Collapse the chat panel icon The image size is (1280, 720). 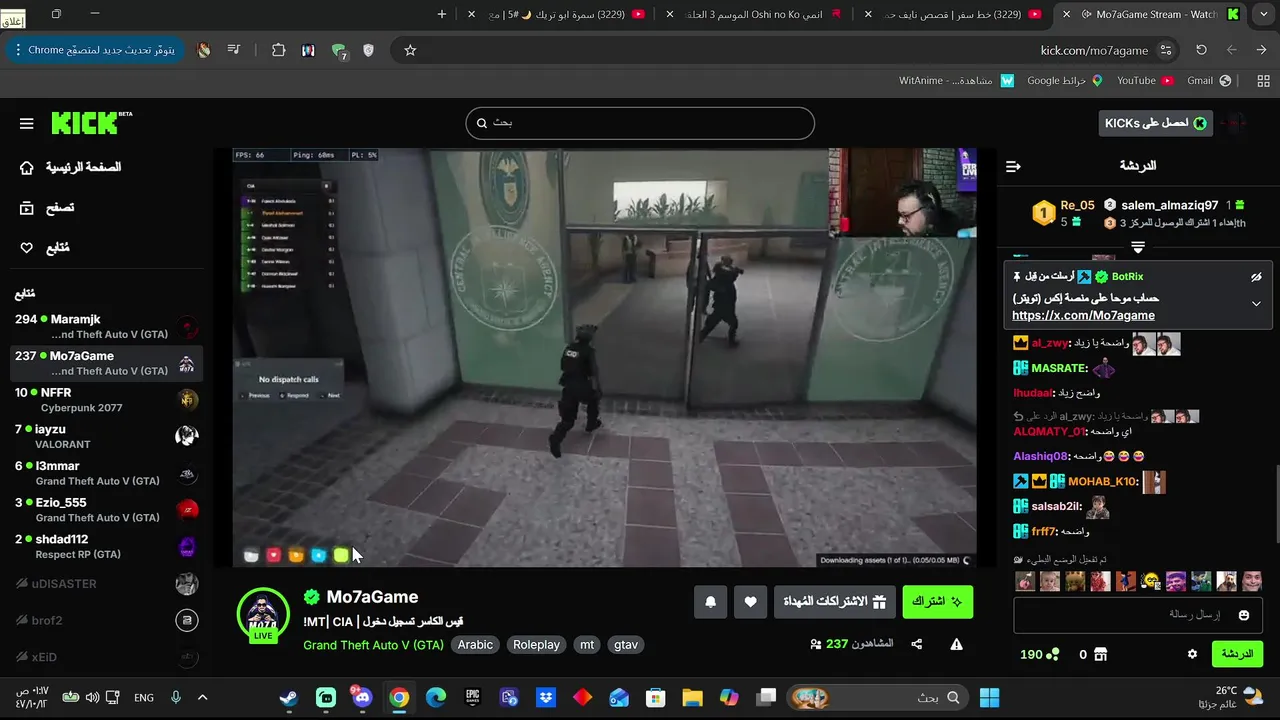pyautogui.click(x=1013, y=166)
